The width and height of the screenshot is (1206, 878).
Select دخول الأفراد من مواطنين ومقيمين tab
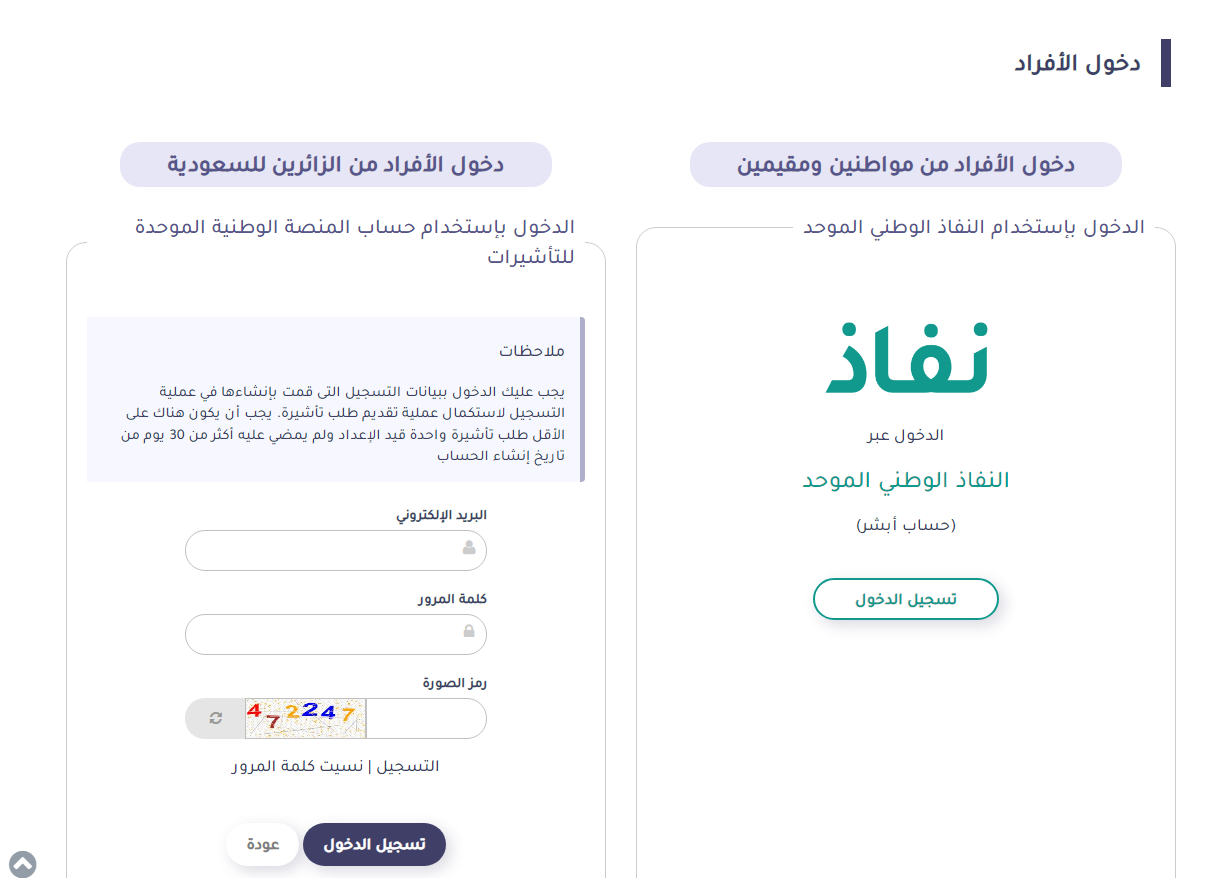coord(905,164)
